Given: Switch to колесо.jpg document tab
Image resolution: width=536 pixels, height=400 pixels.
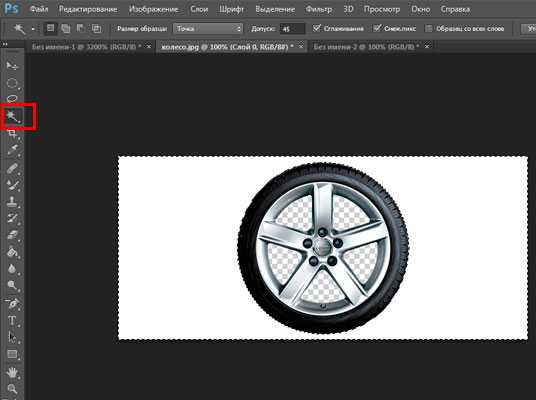Looking at the screenshot, I should pos(227,46).
